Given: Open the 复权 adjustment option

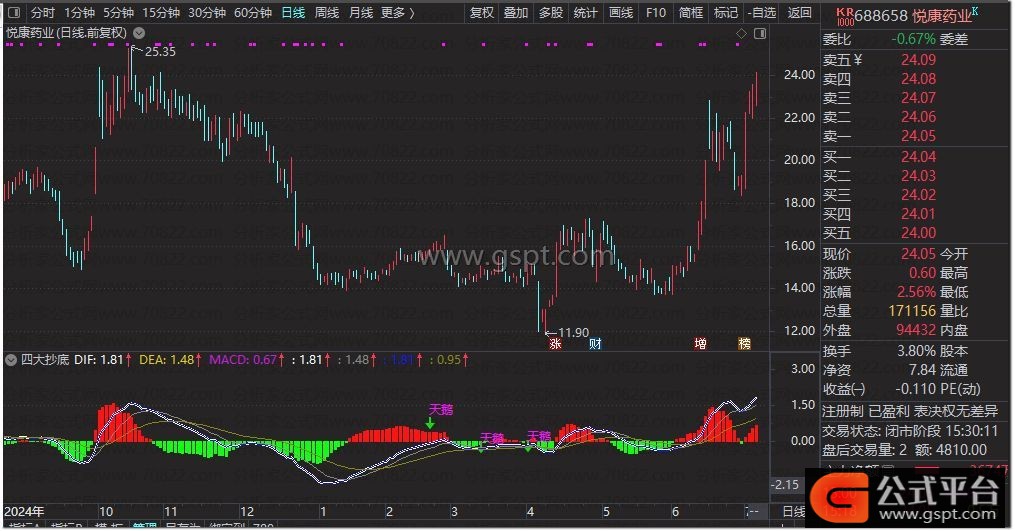Looking at the screenshot, I should [x=482, y=12].
